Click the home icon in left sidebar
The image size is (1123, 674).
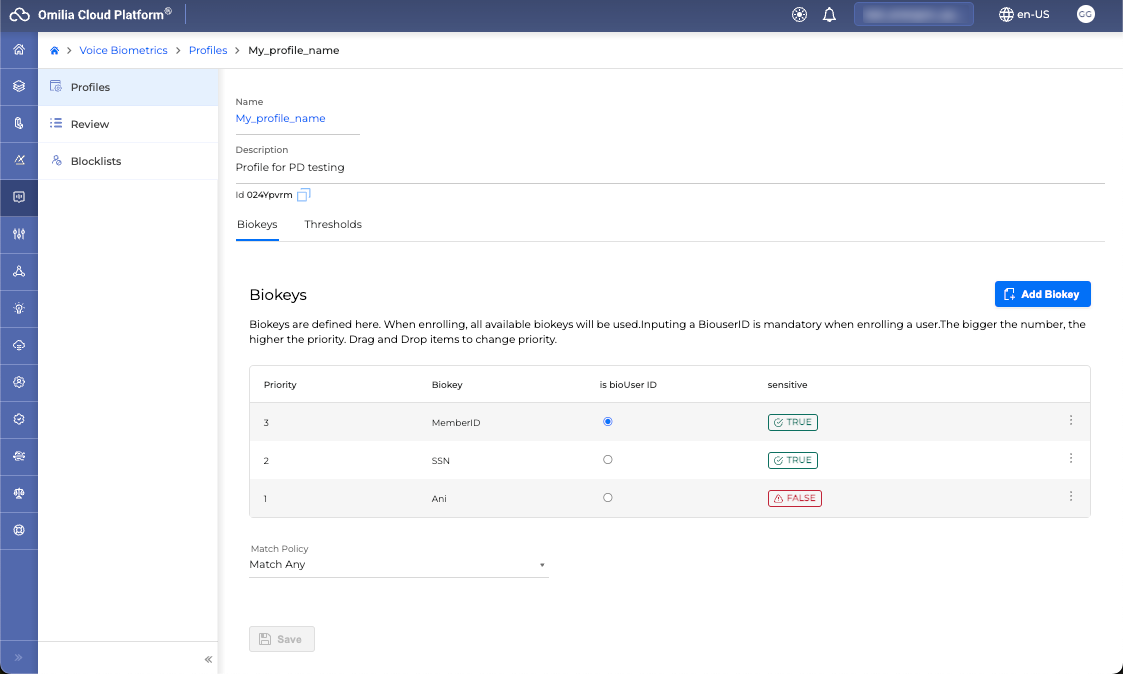(19, 50)
